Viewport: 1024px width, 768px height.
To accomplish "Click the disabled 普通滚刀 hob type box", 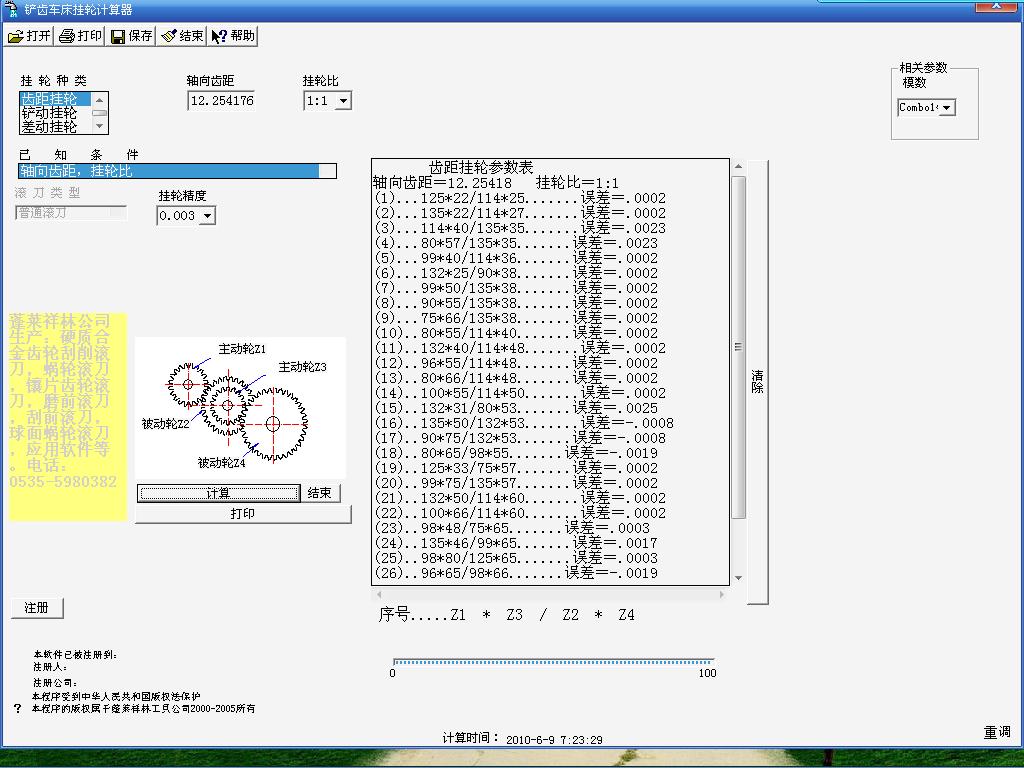I will click(71, 213).
